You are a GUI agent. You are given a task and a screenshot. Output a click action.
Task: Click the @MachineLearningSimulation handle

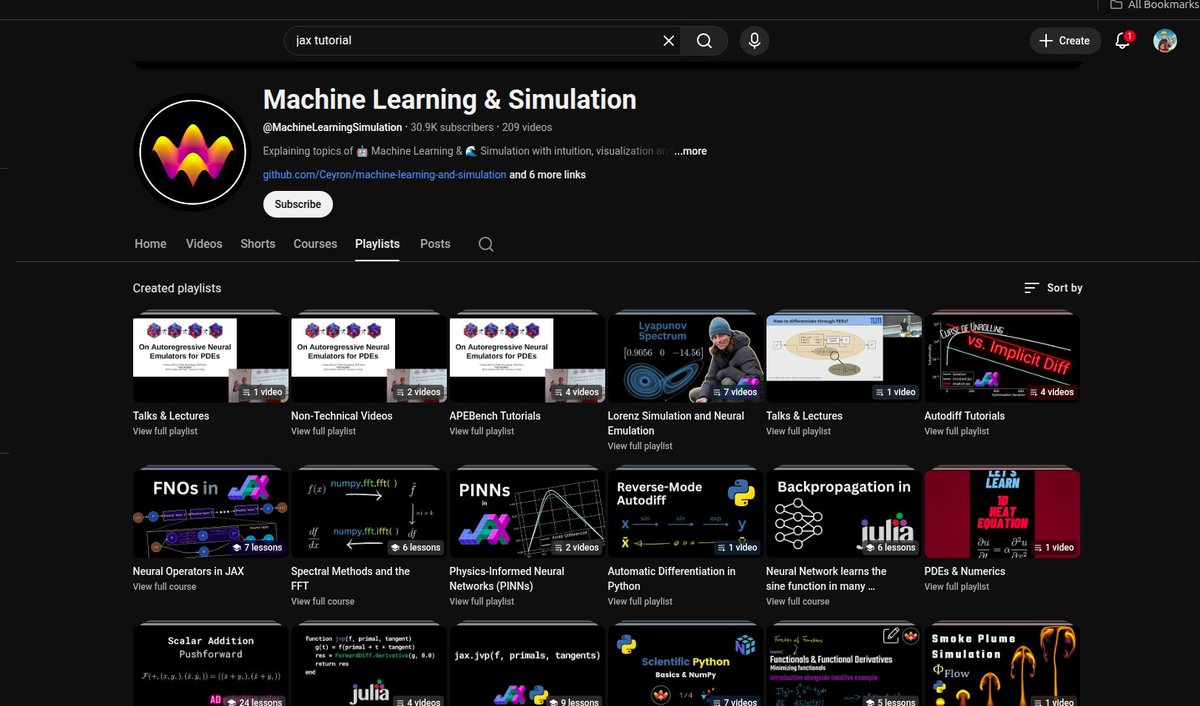tap(333, 127)
